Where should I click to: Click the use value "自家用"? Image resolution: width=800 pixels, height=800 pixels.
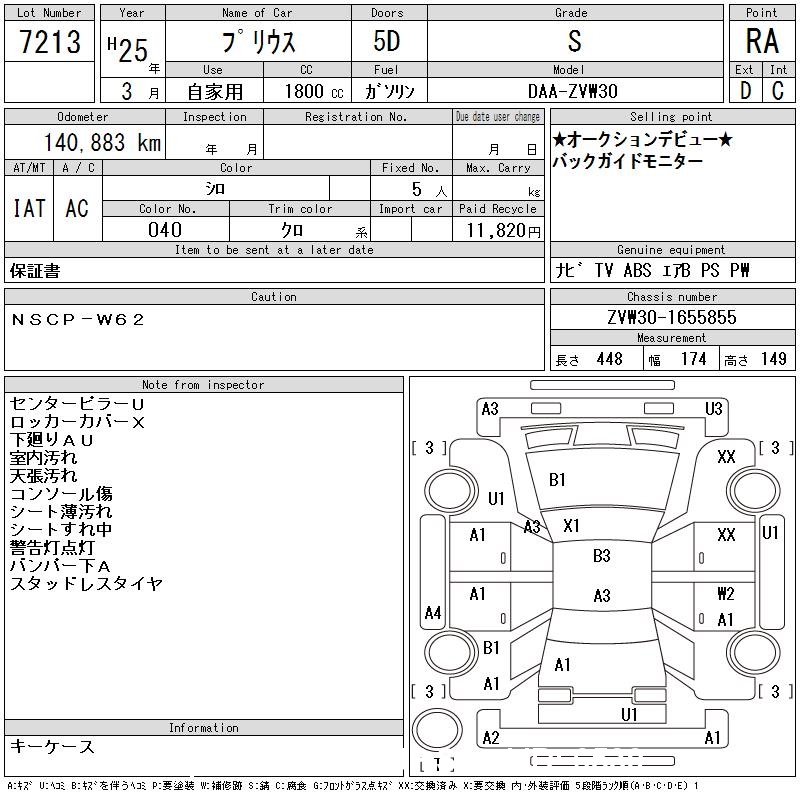[215, 92]
